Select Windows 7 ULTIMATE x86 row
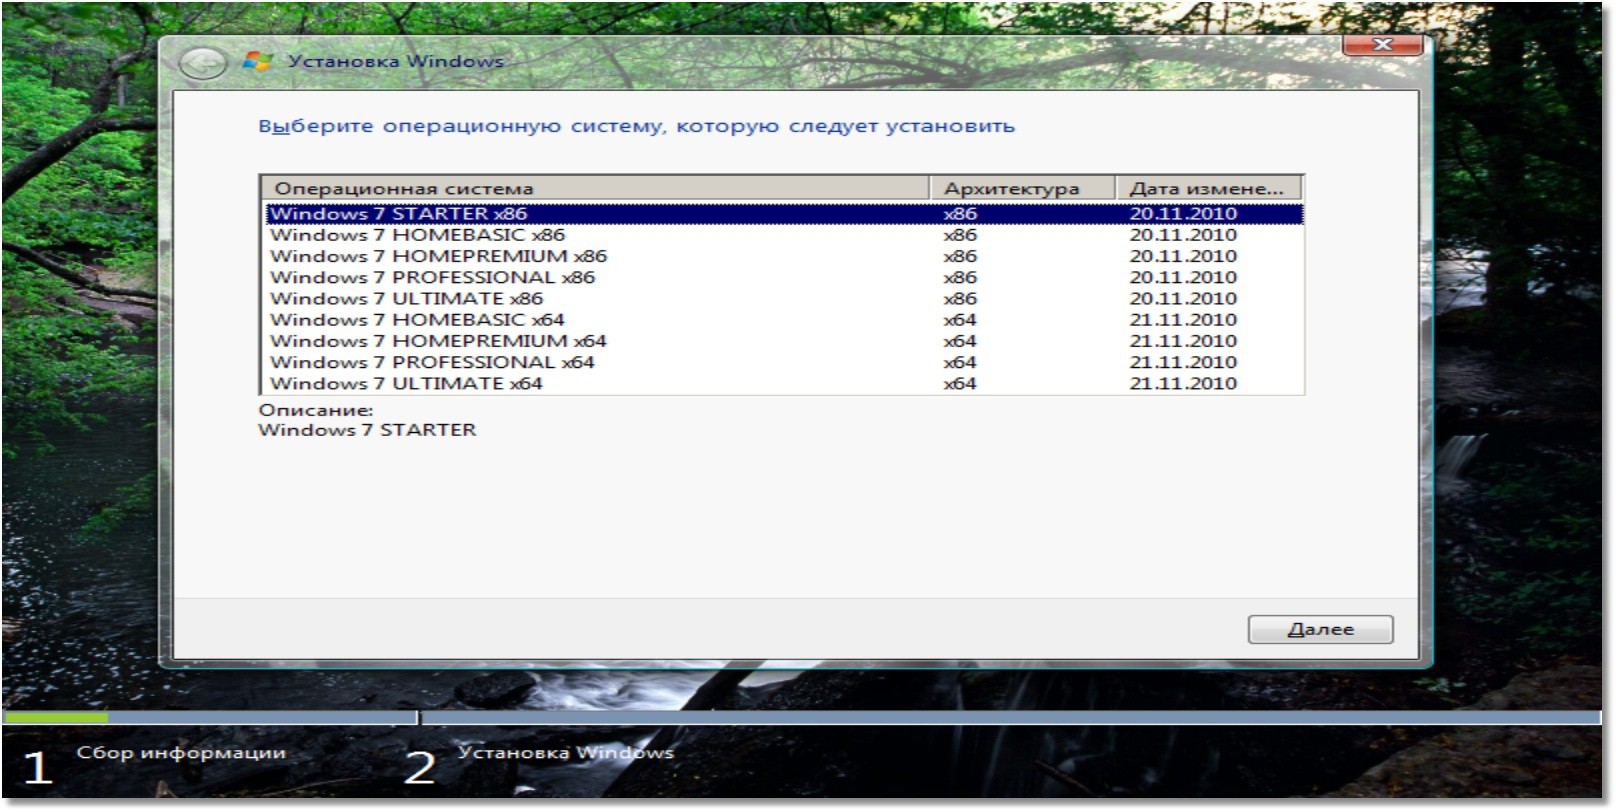 point(784,298)
